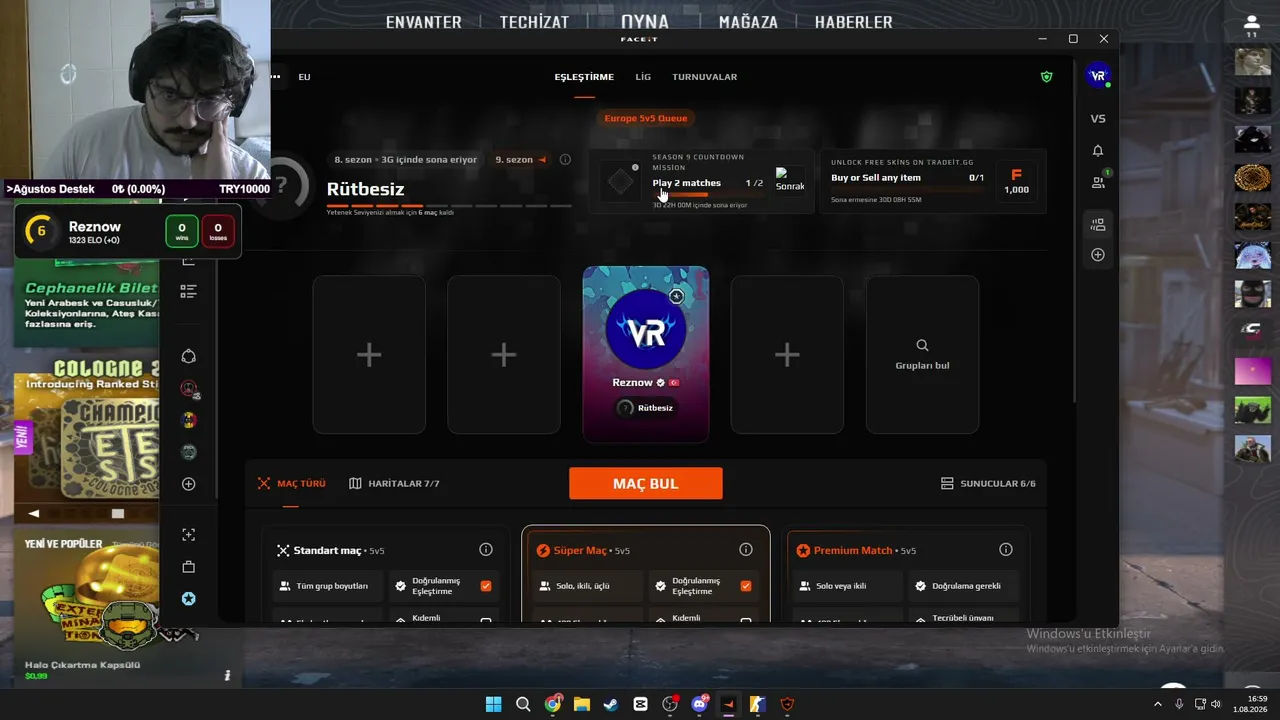Click the 9. sezon label

click(x=514, y=160)
